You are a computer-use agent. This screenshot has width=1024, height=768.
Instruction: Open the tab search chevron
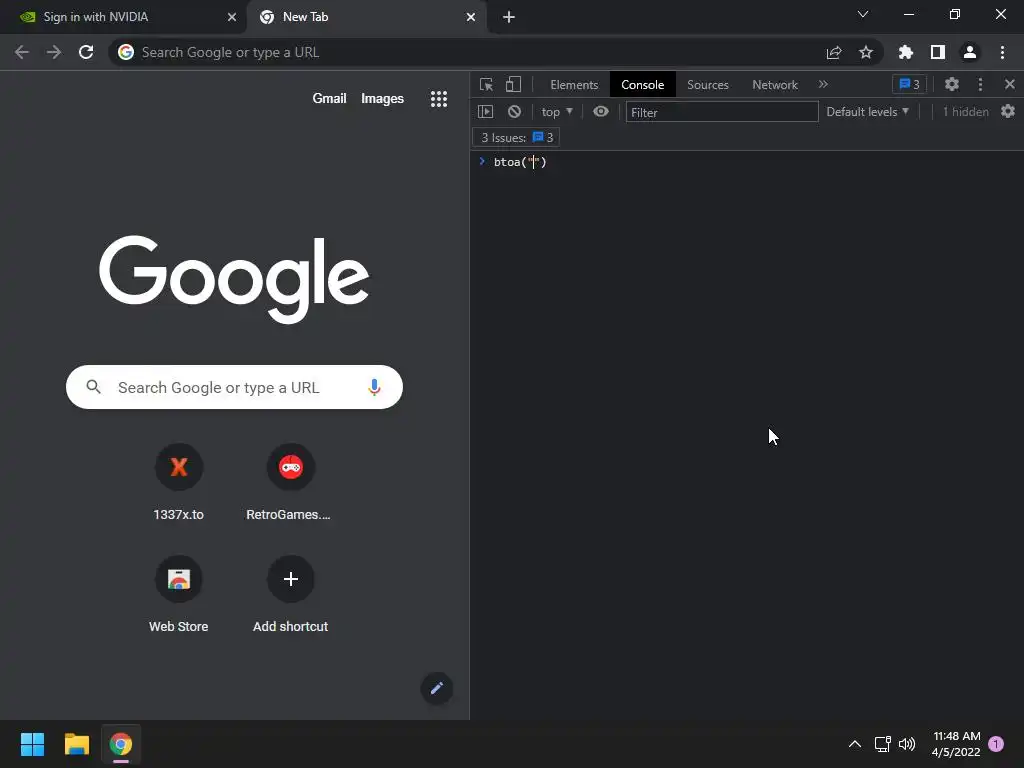click(863, 14)
